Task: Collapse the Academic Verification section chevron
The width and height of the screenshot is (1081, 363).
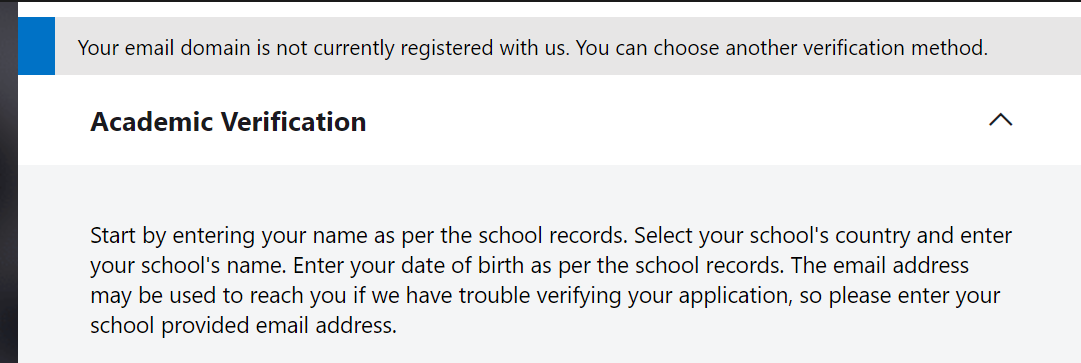Action: point(1000,121)
